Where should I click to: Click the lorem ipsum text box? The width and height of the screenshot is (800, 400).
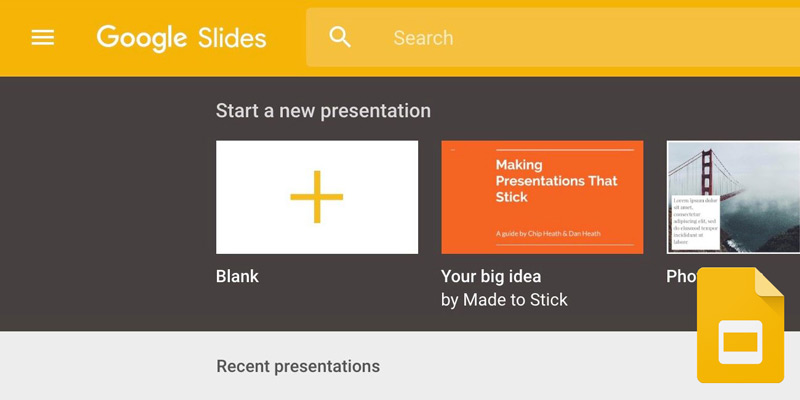pos(694,220)
